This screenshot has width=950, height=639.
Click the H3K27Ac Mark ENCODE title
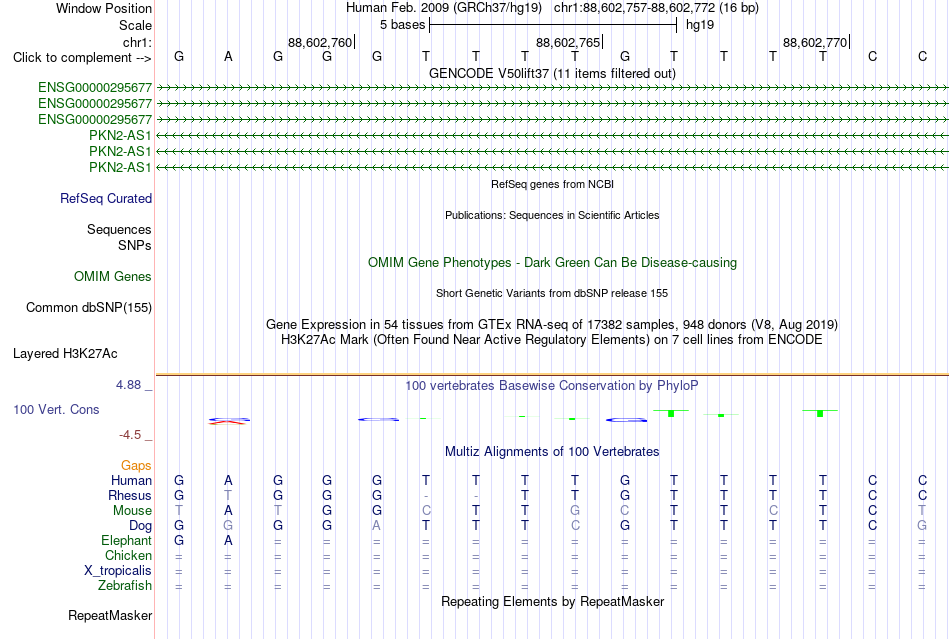552,339
